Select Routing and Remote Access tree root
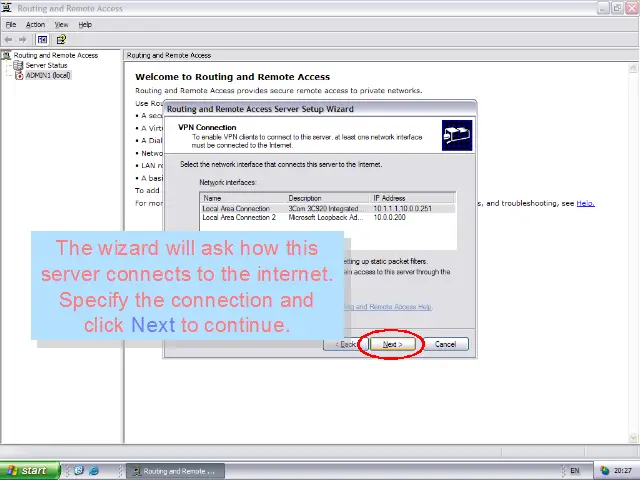640x480 pixels. 56,56
